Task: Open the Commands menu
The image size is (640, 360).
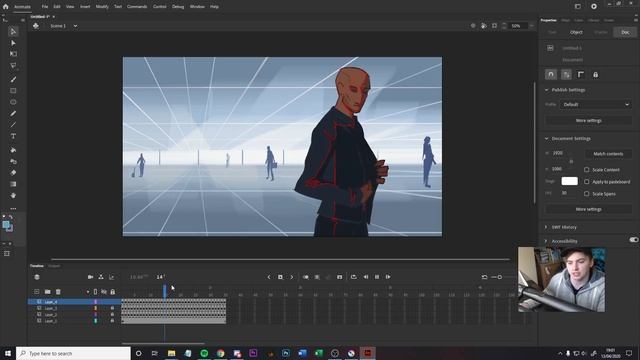Action: point(137,7)
